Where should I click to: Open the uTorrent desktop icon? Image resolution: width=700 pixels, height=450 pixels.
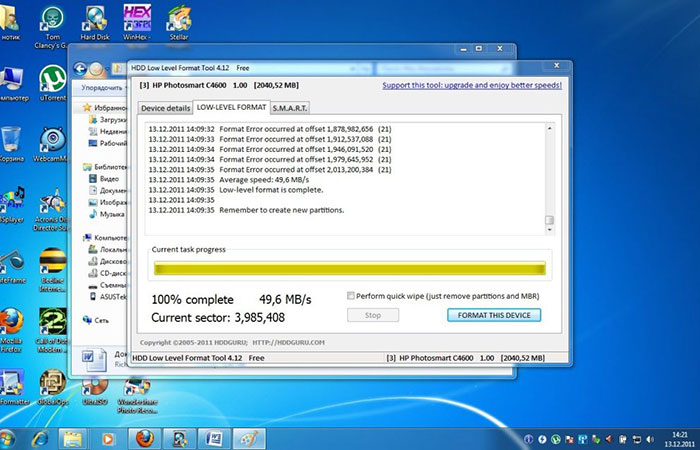[53, 83]
